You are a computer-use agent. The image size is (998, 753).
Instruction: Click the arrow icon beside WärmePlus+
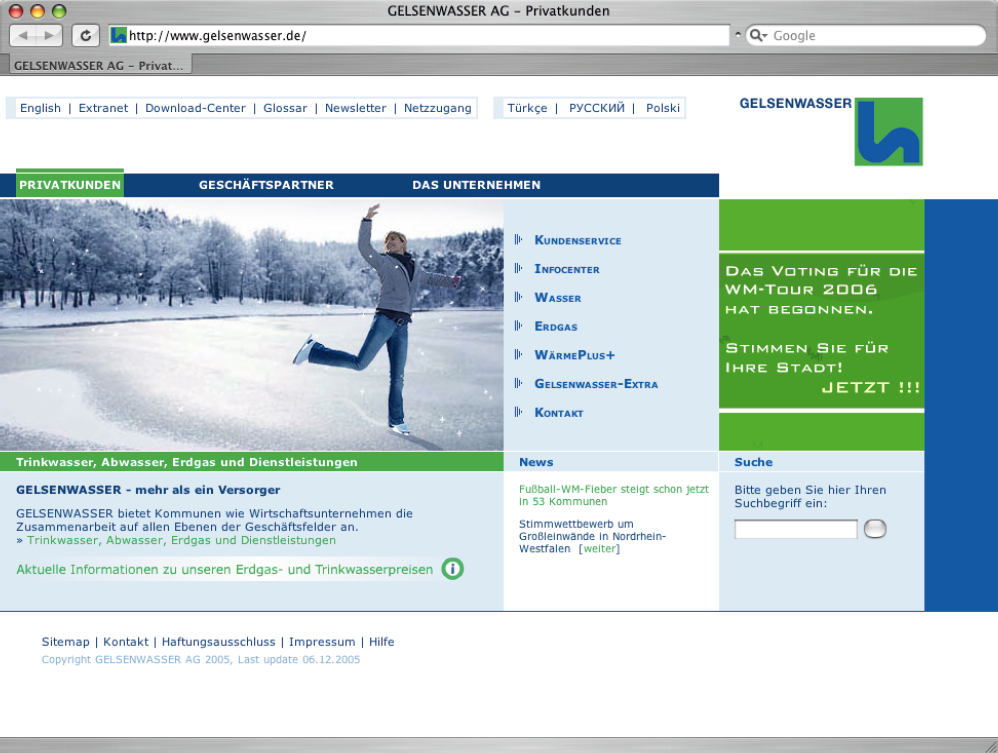(519, 355)
